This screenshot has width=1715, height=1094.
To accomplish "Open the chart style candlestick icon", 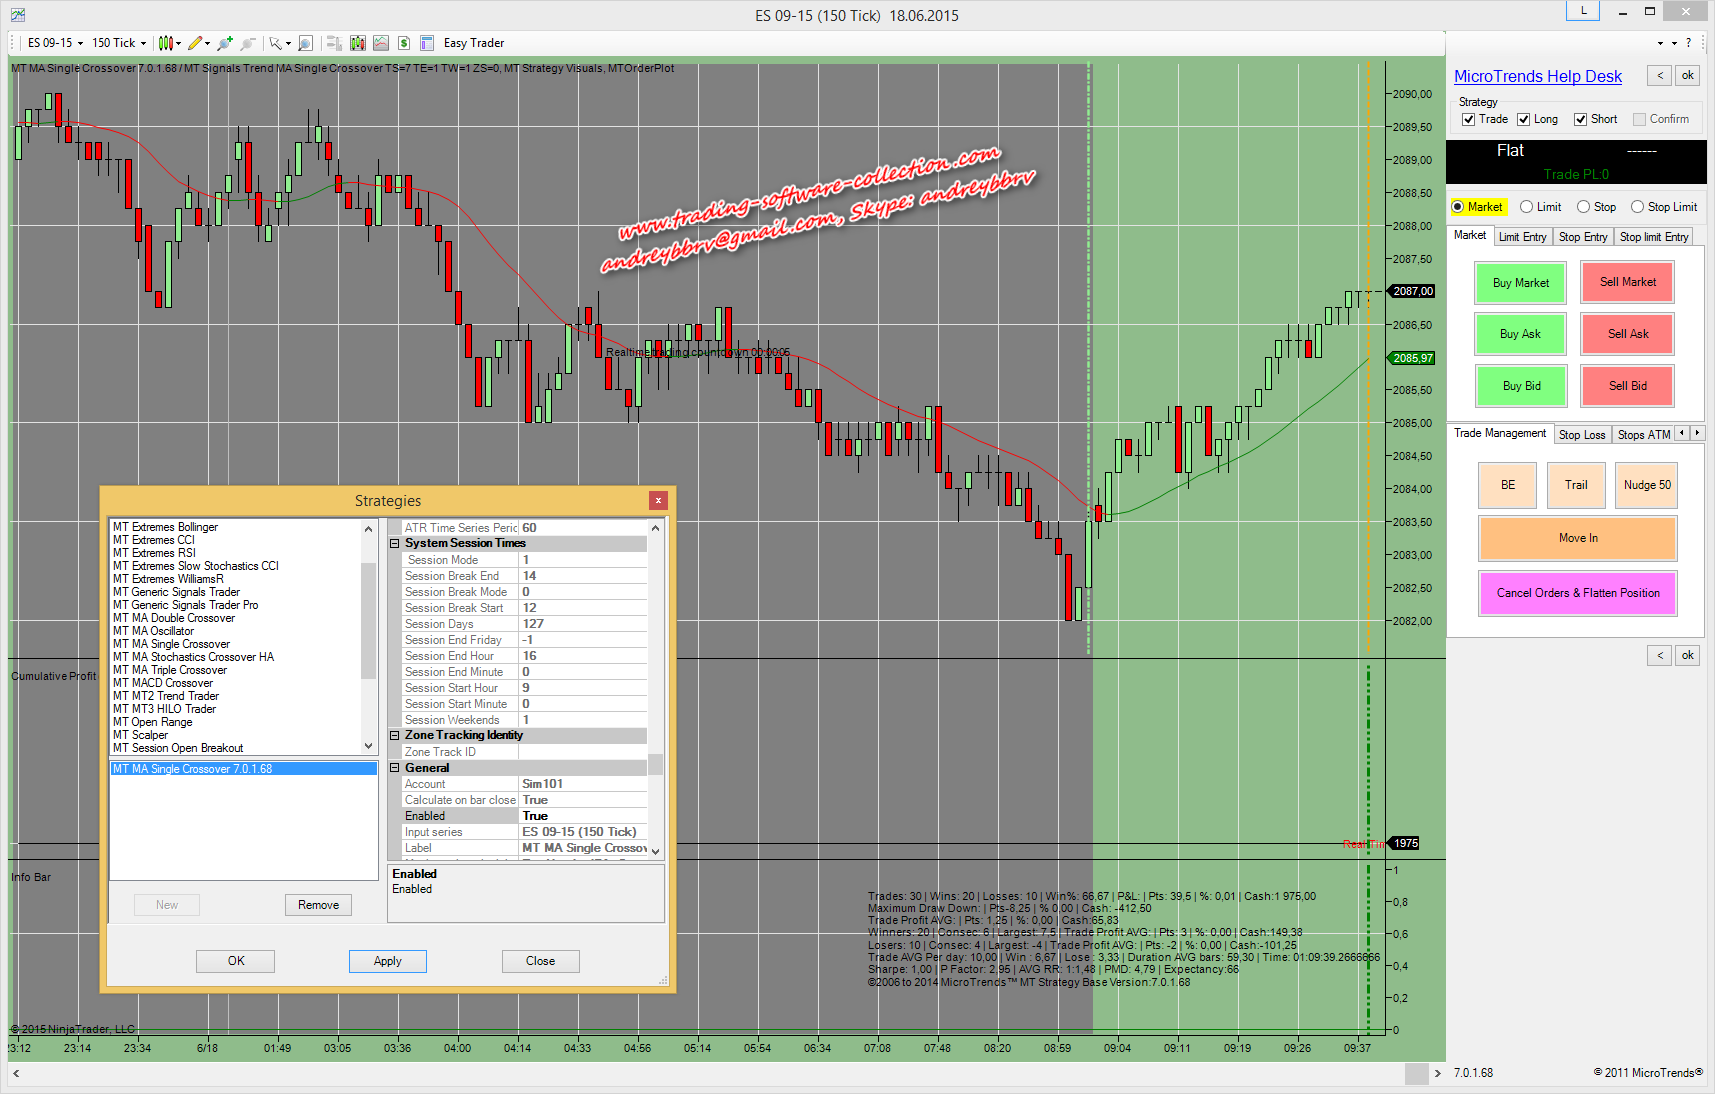I will (166, 43).
